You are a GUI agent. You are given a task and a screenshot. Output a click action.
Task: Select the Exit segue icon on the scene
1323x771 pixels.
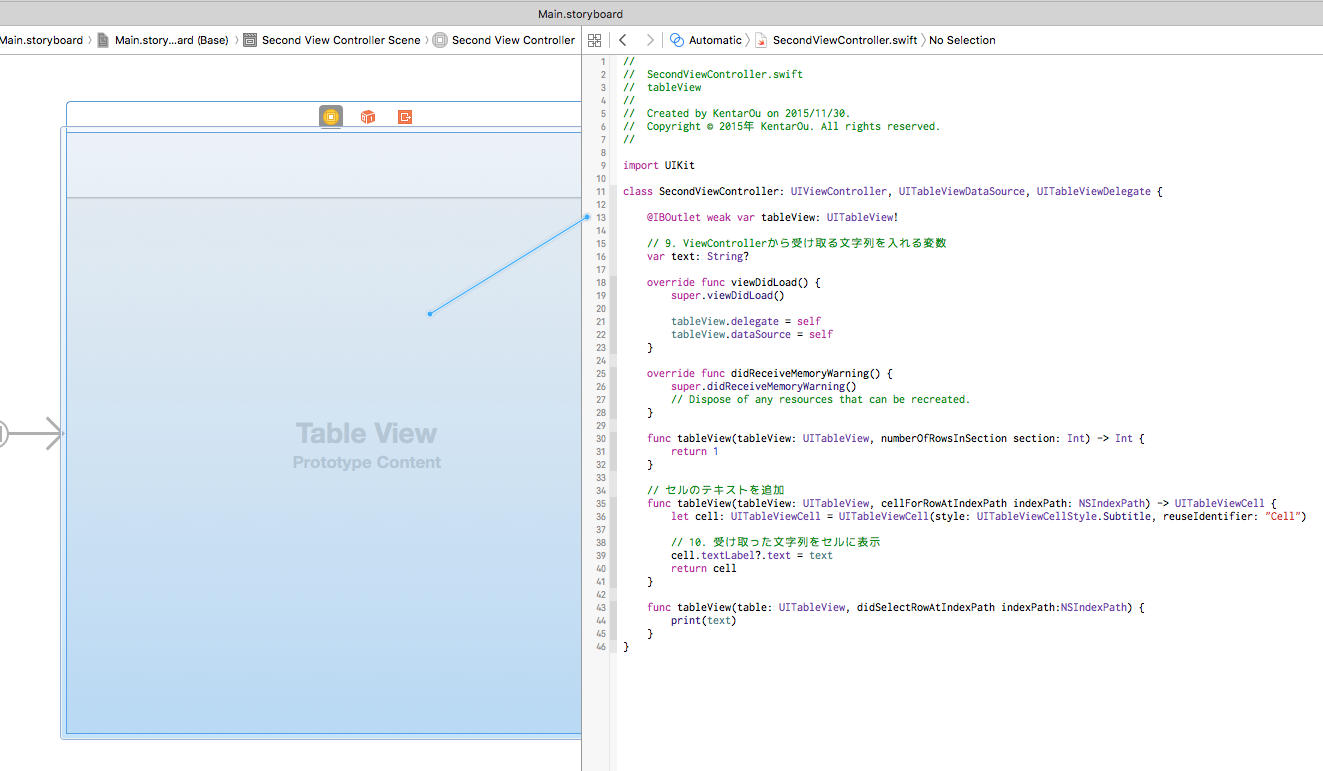click(x=404, y=116)
